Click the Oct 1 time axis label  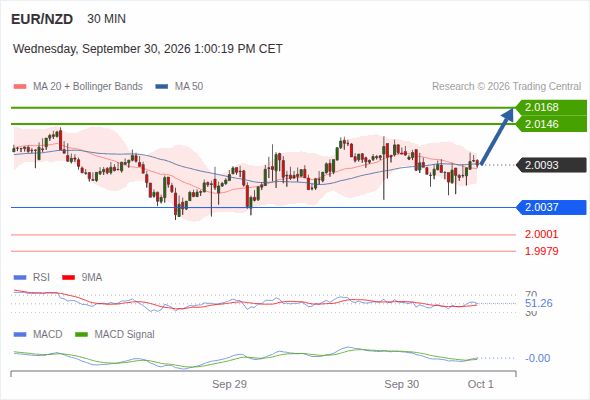click(x=480, y=384)
